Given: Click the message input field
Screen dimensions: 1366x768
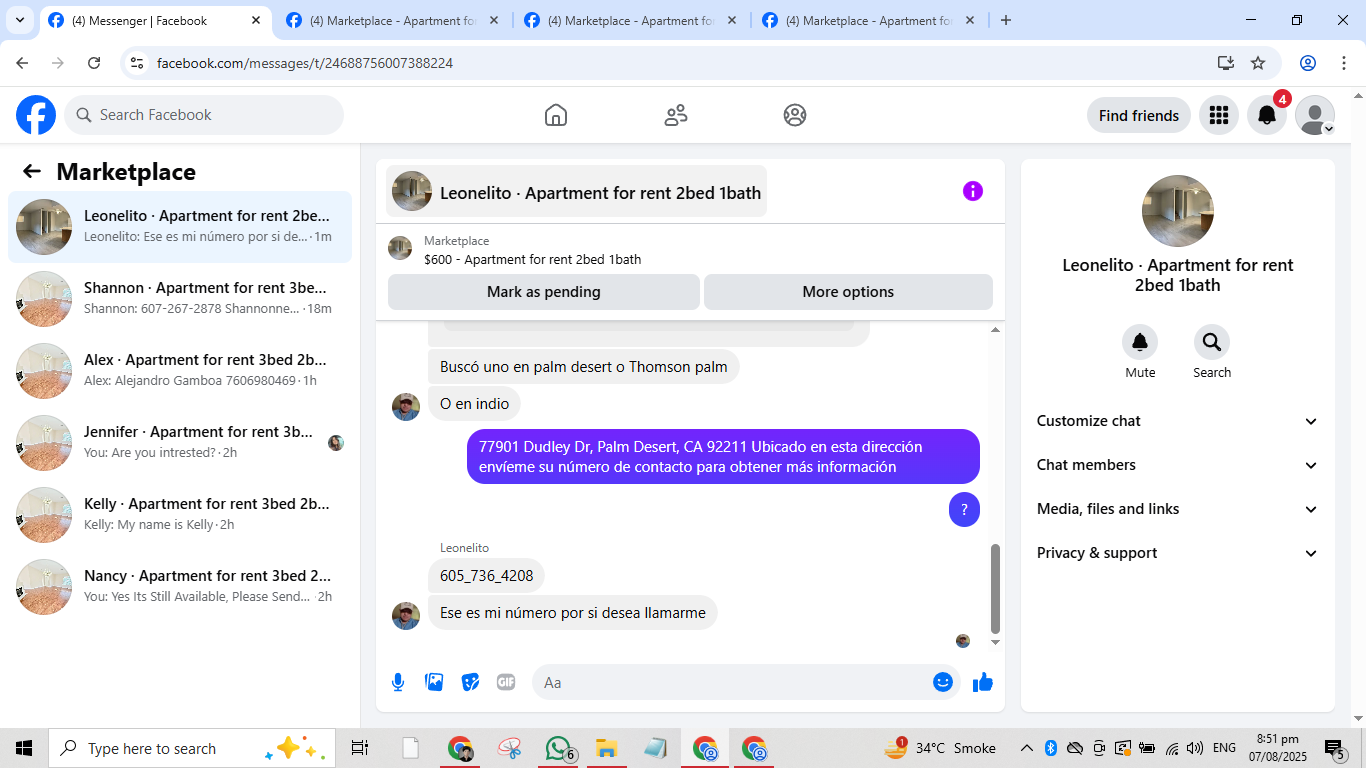Looking at the screenshot, I should pos(735,682).
